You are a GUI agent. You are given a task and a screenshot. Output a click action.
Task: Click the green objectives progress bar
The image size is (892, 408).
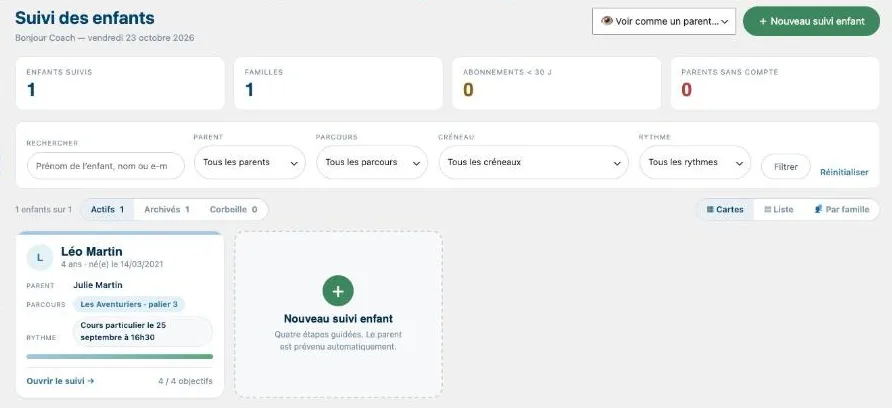[119, 357]
